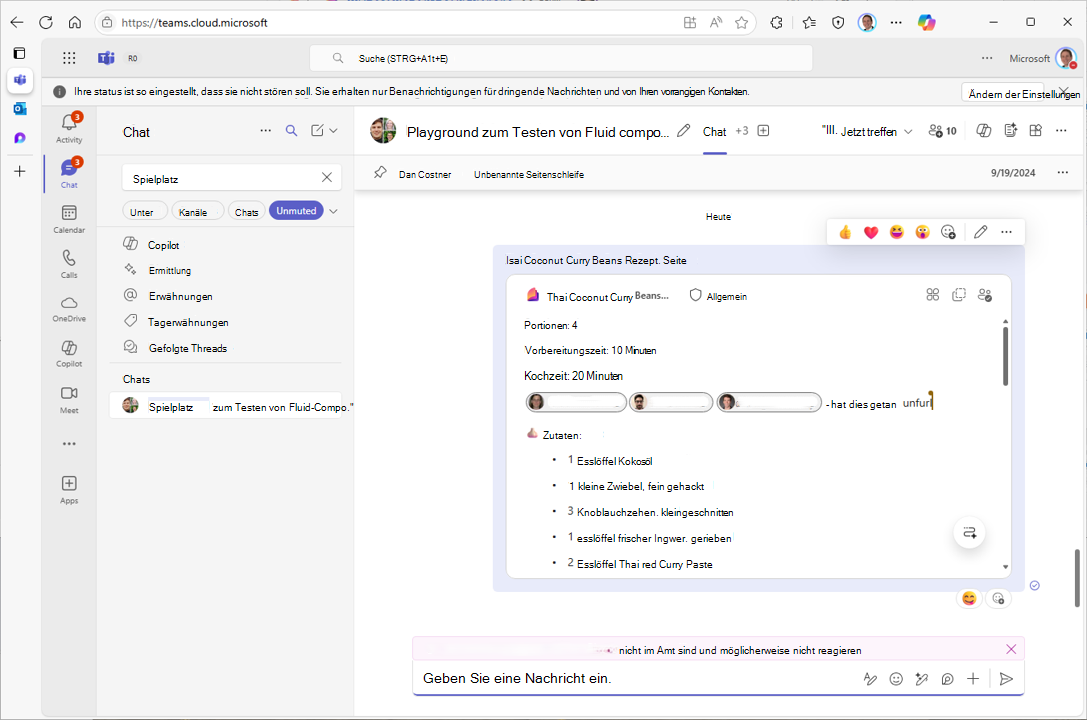Switch to the Chat tab of the group
1087x720 pixels.
click(714, 131)
